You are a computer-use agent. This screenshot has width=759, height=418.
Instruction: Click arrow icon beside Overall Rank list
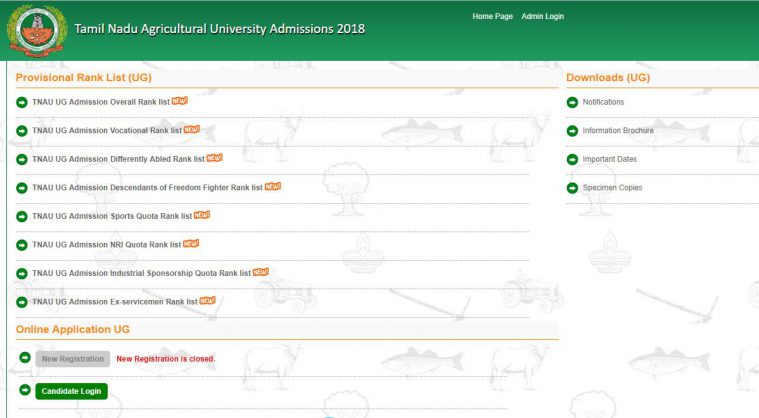(x=22, y=102)
